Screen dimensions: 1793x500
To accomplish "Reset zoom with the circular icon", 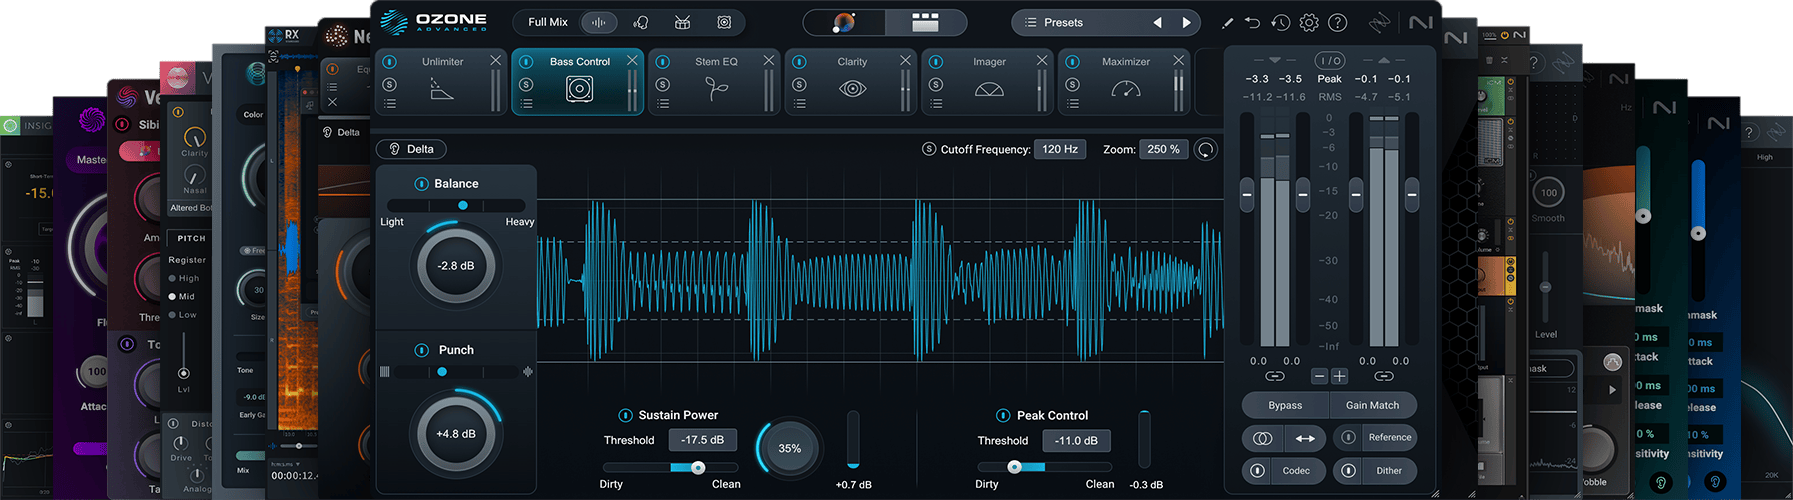I will tap(1206, 149).
